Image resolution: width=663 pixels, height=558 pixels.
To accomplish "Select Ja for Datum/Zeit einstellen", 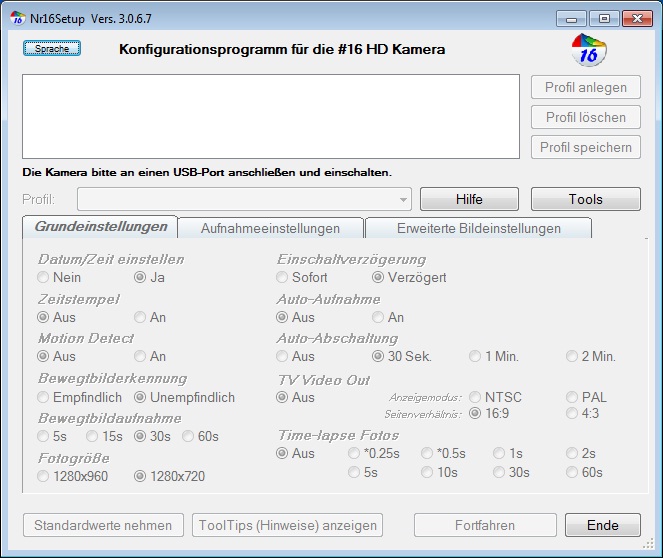I will click(x=150, y=277).
